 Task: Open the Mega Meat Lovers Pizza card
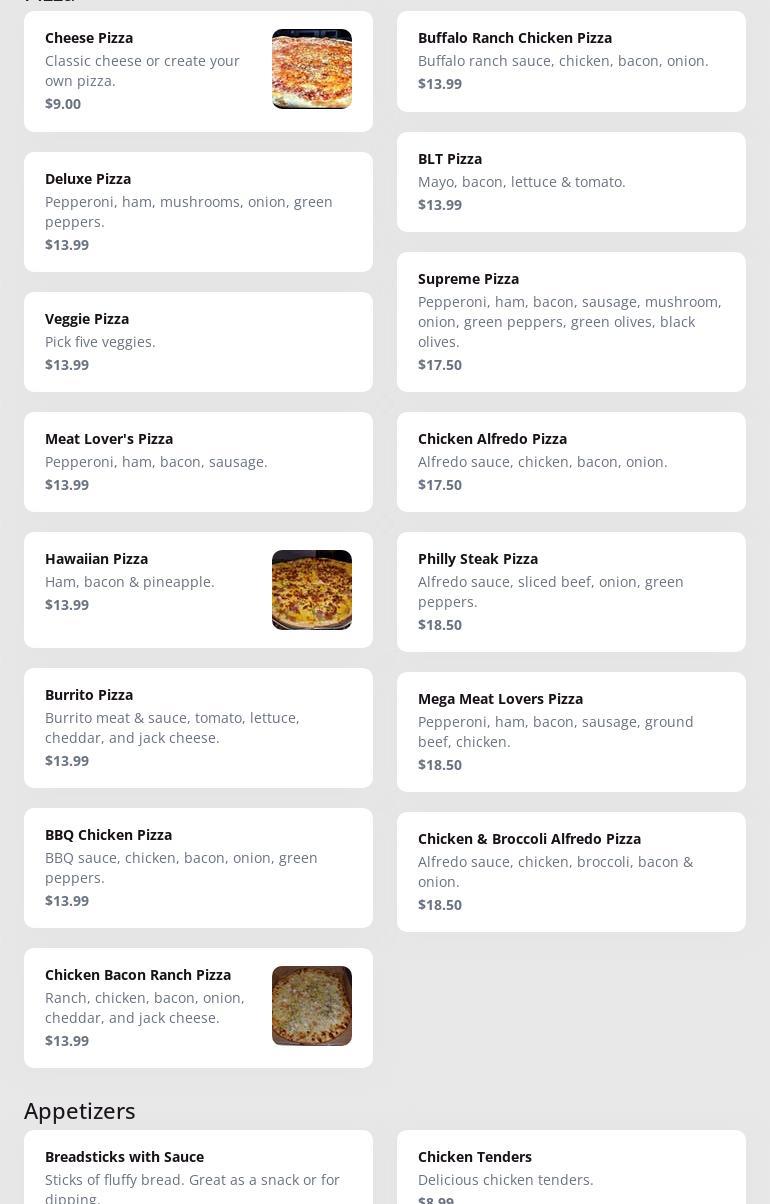[x=571, y=732]
